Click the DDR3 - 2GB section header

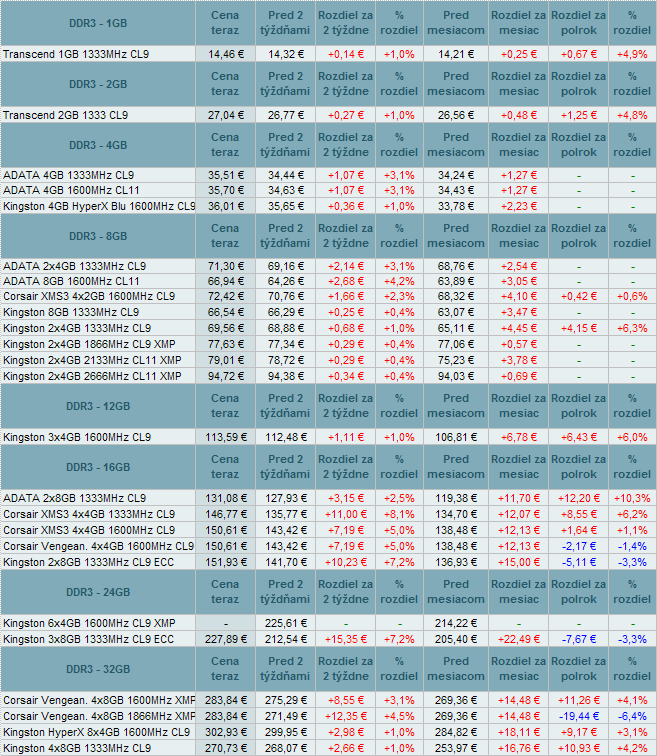[98, 84]
